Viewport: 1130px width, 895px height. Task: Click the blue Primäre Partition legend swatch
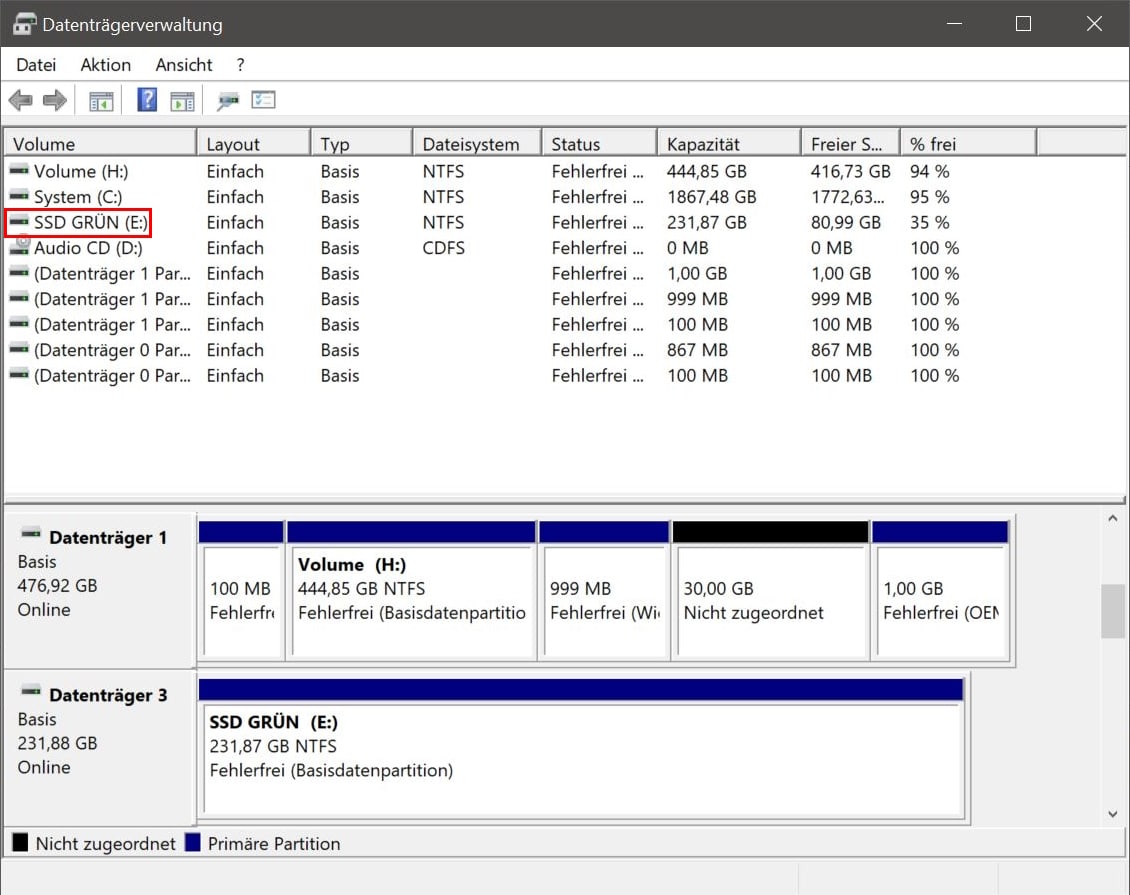tap(192, 842)
